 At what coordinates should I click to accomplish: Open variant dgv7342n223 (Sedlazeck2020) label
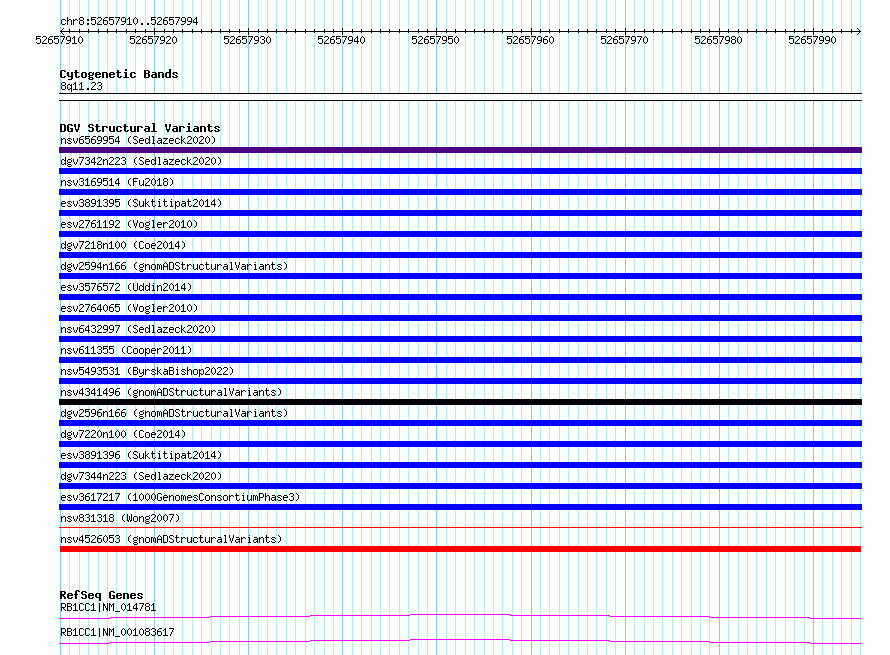click(141, 161)
